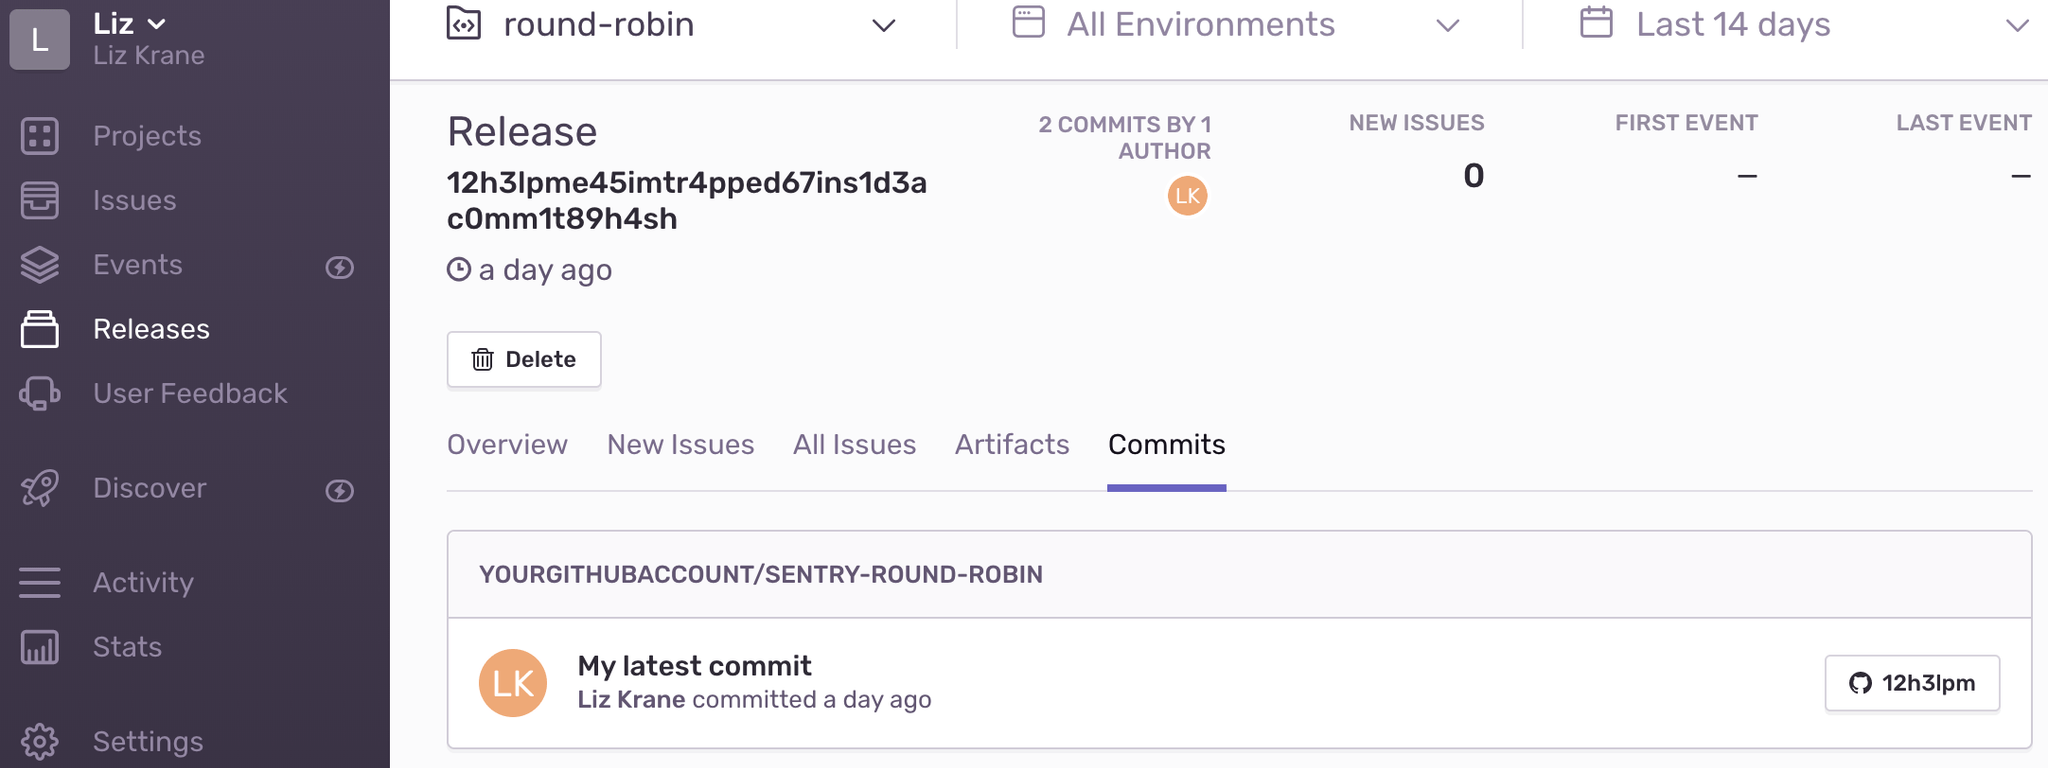The width and height of the screenshot is (2048, 768).
Task: Delete this release
Action: 523,359
